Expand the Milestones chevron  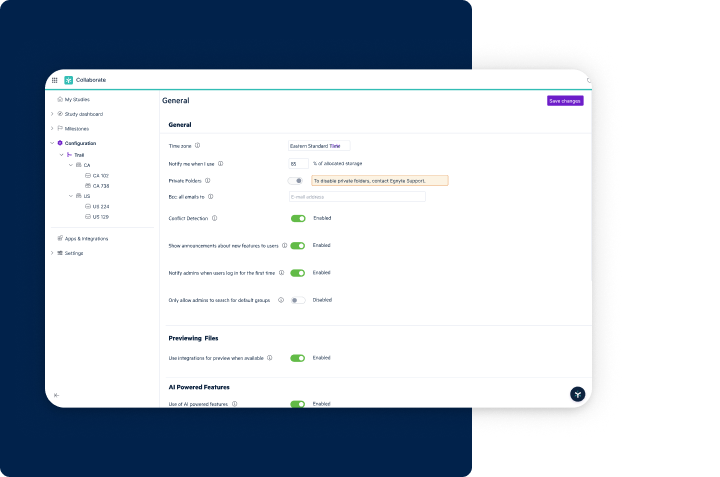coord(52,129)
